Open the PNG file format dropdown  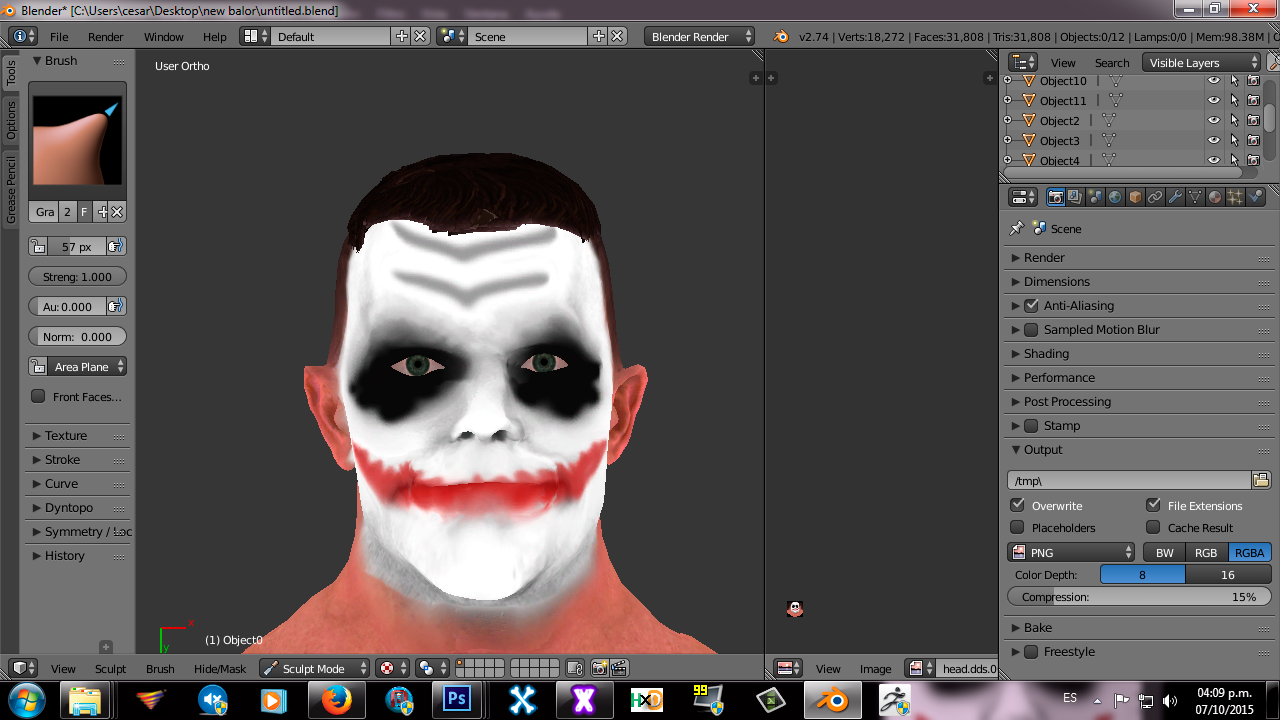[x=1071, y=552]
